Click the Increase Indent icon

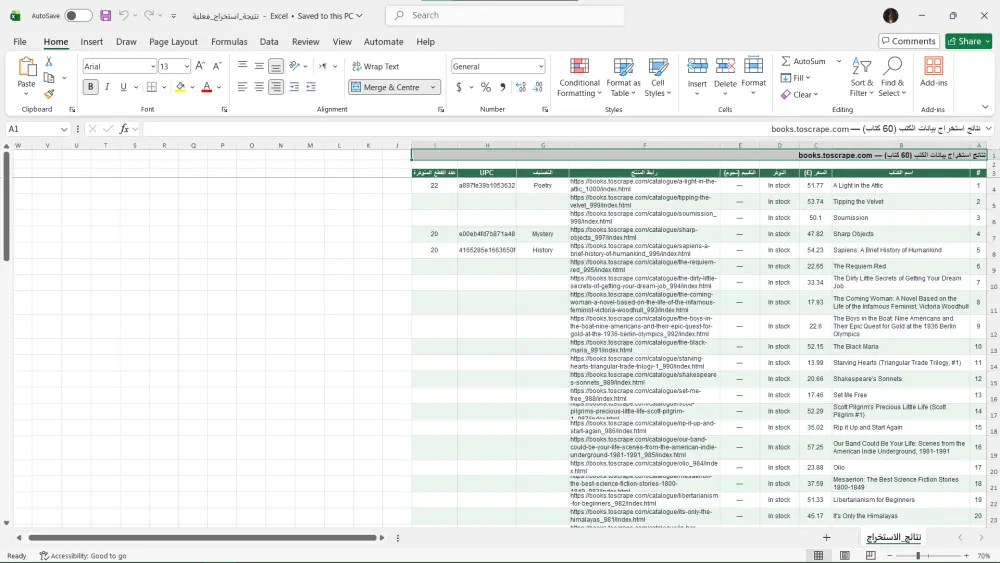click(311, 87)
